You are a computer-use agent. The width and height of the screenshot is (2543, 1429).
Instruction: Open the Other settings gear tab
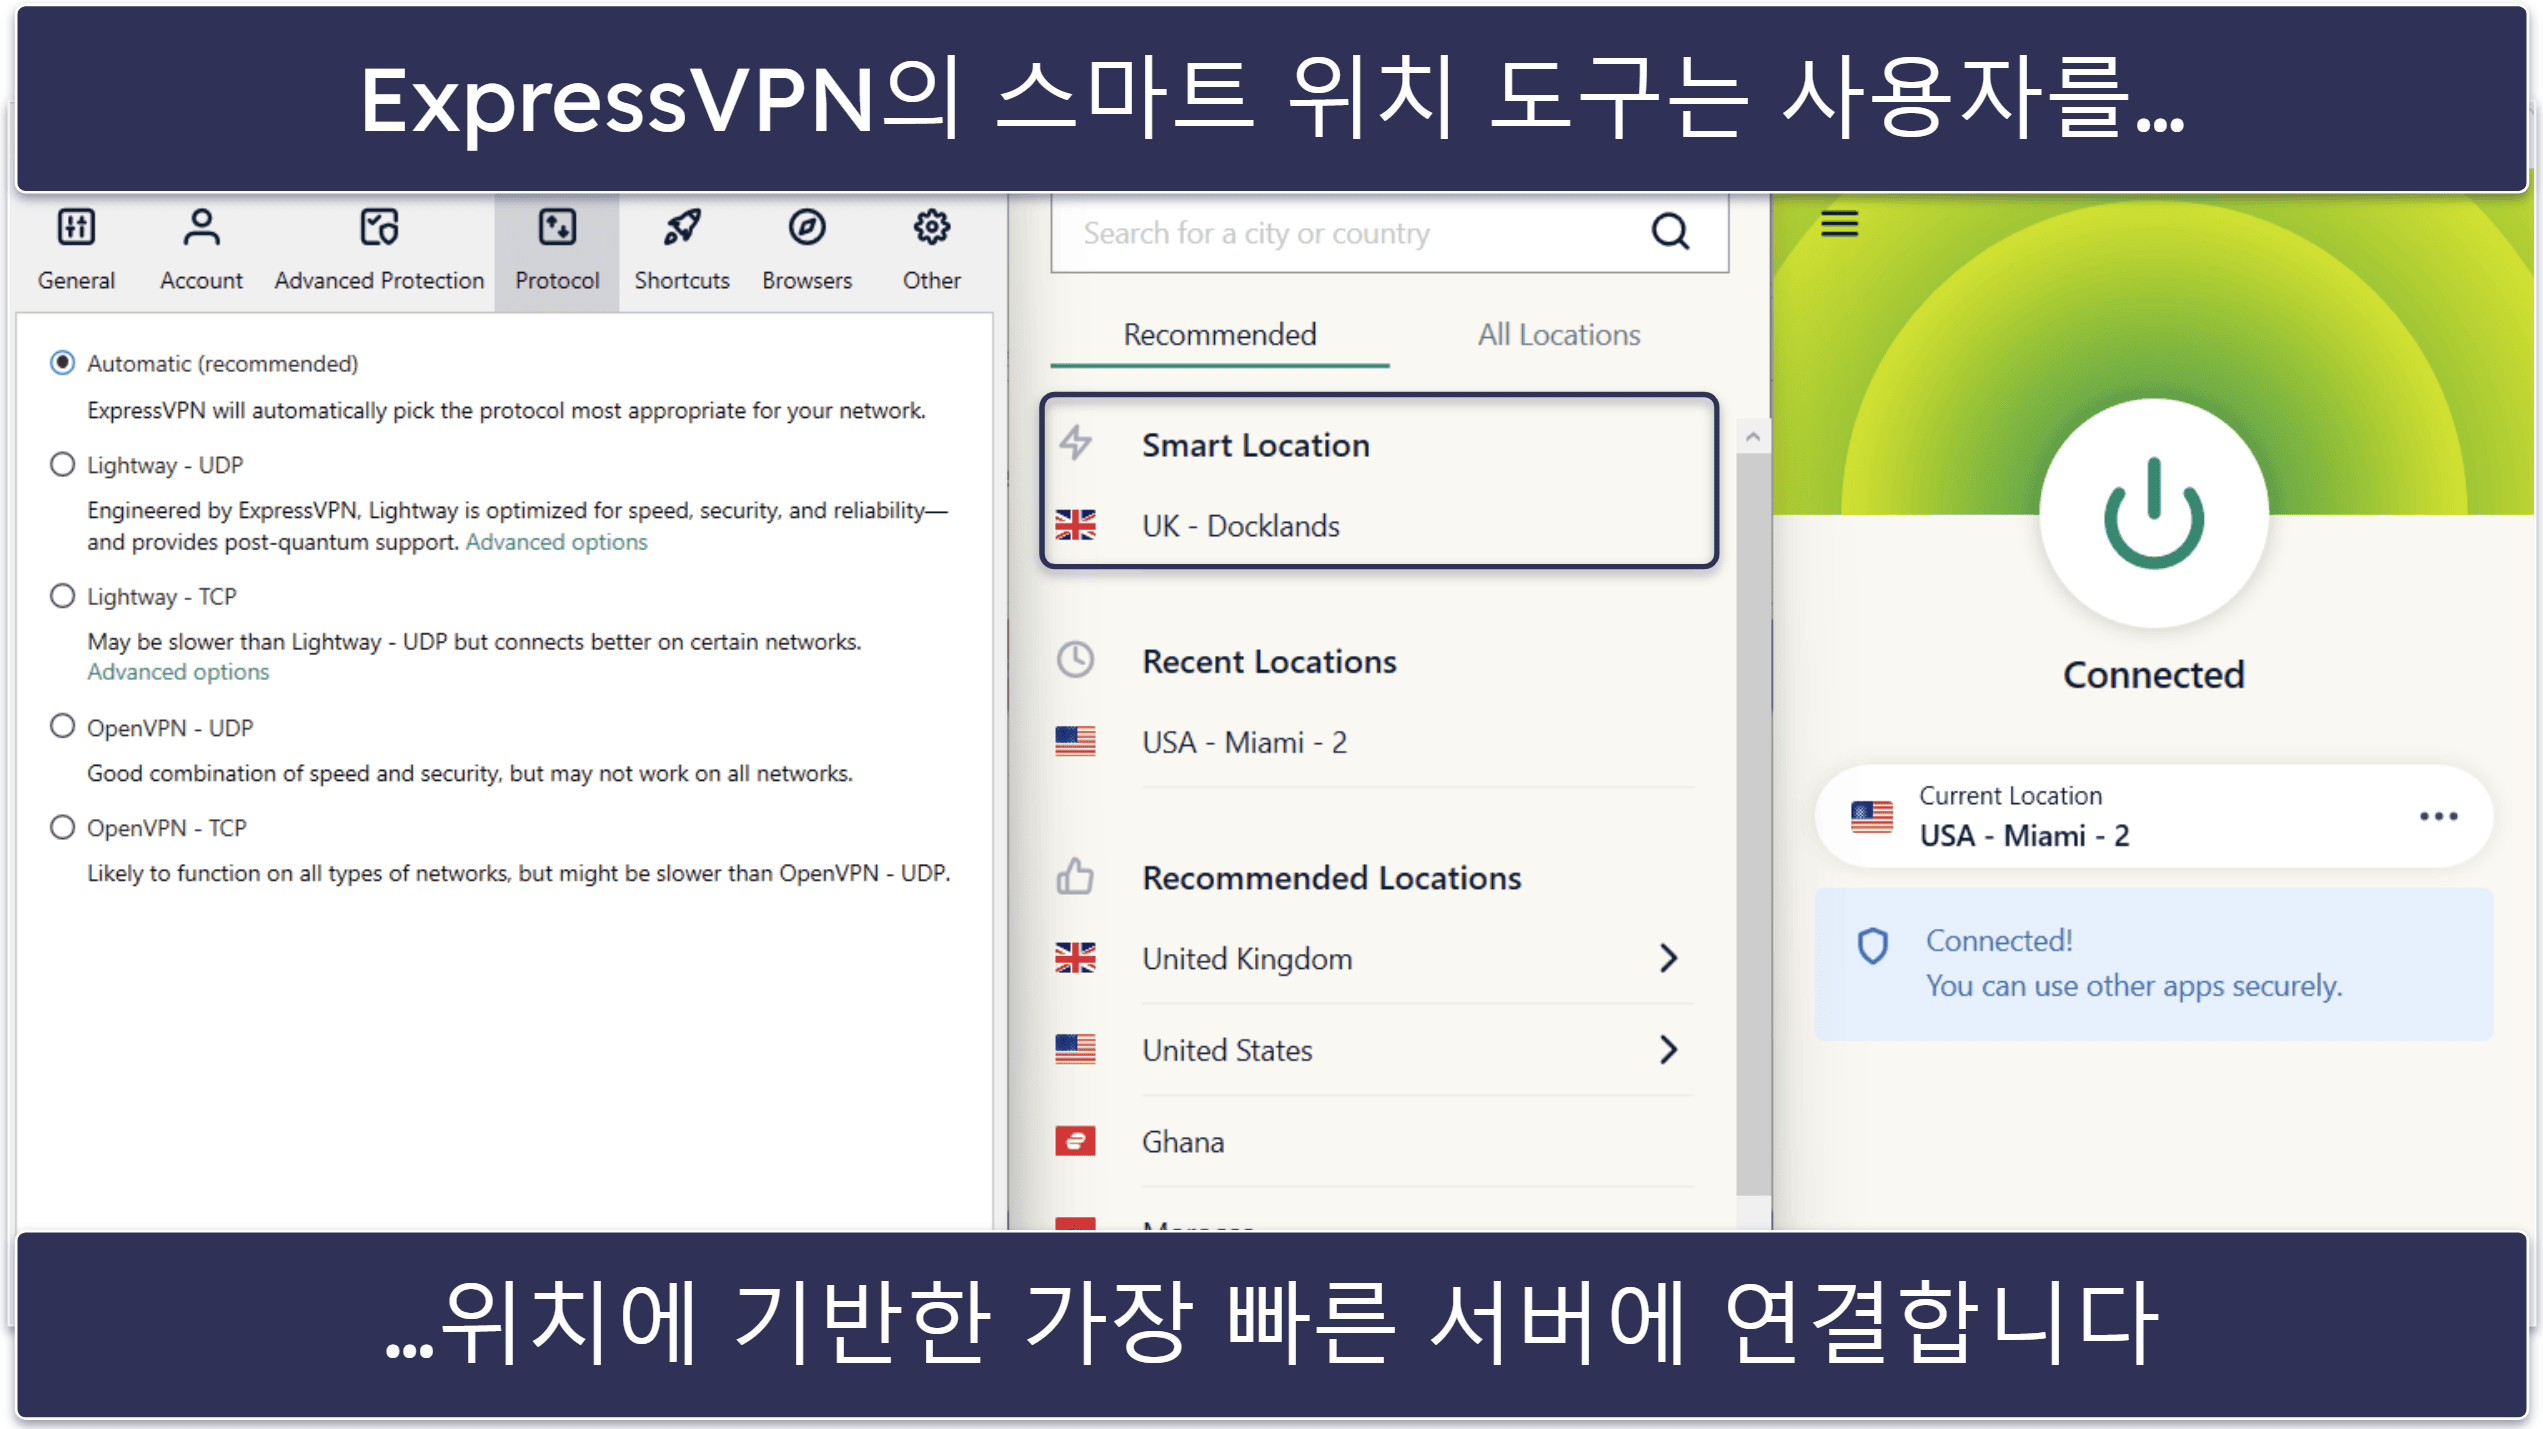click(x=931, y=251)
